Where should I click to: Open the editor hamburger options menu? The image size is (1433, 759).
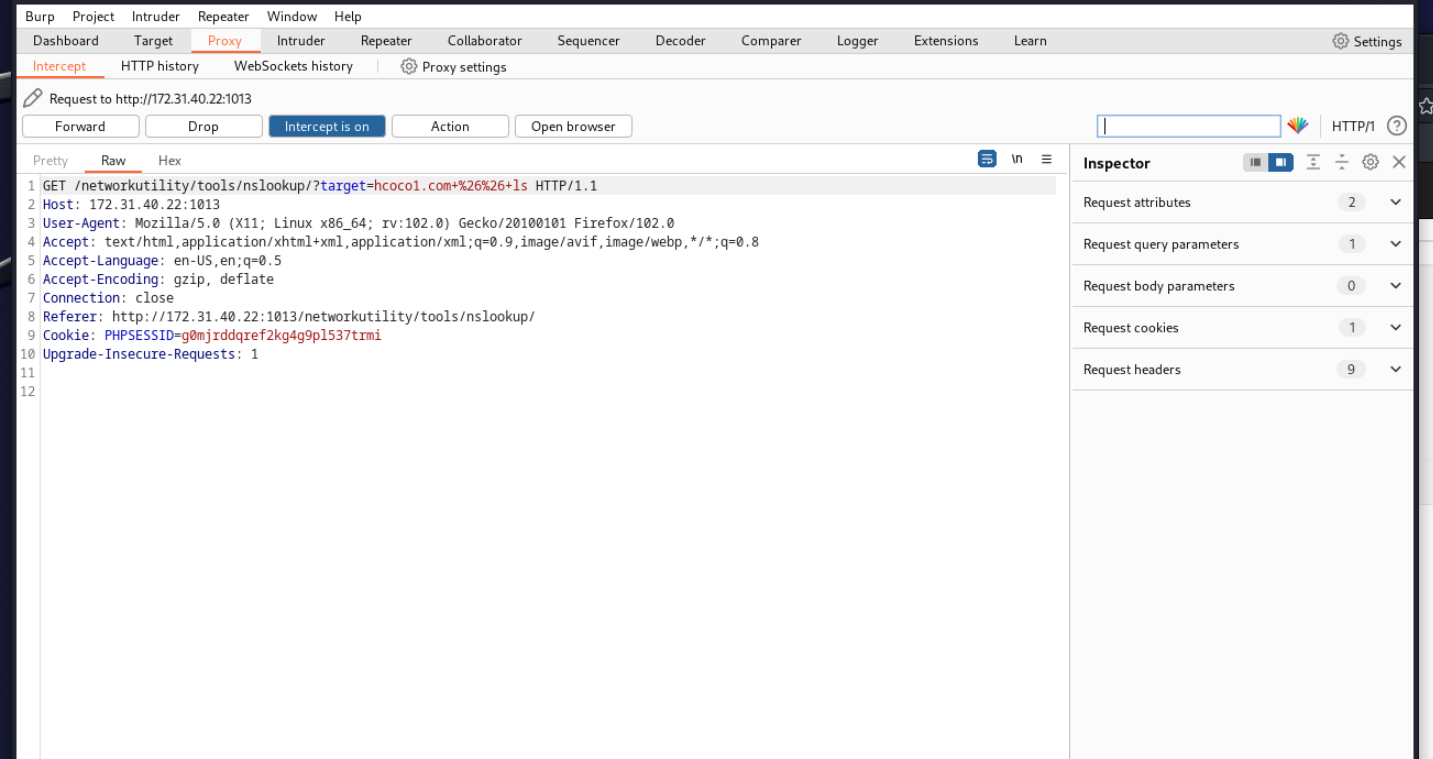click(1046, 159)
